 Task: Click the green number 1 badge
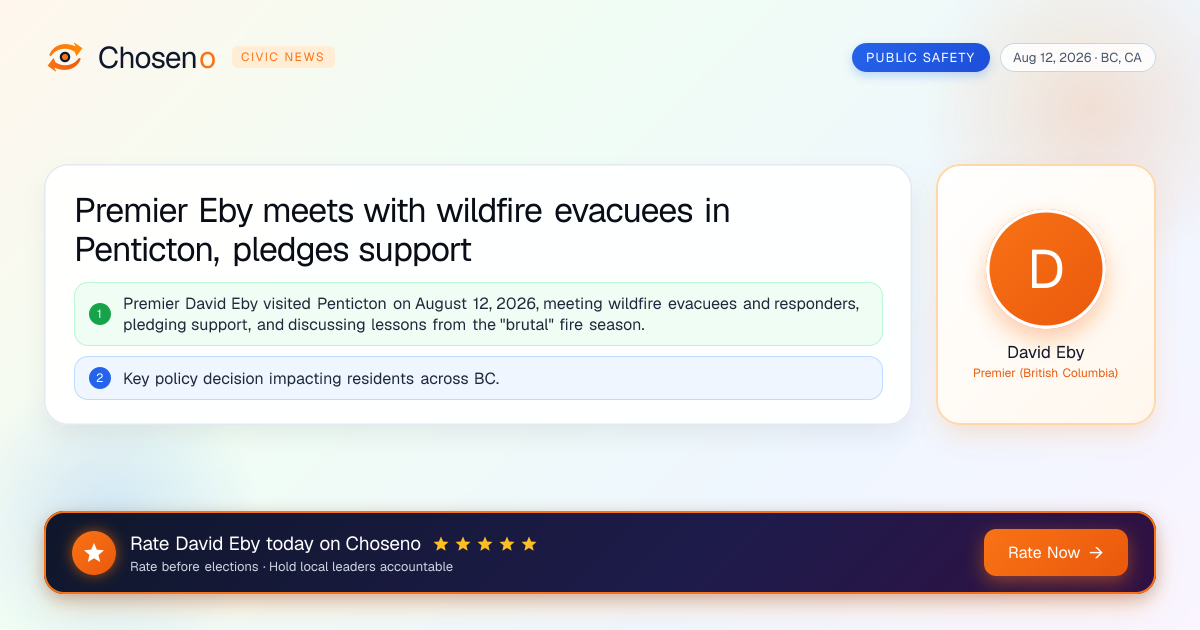coord(100,314)
